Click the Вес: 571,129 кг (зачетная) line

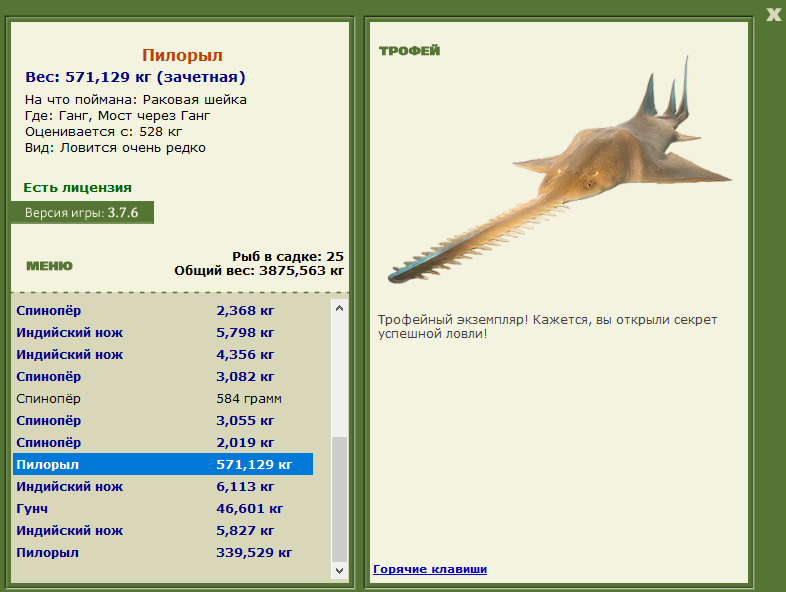135,77
